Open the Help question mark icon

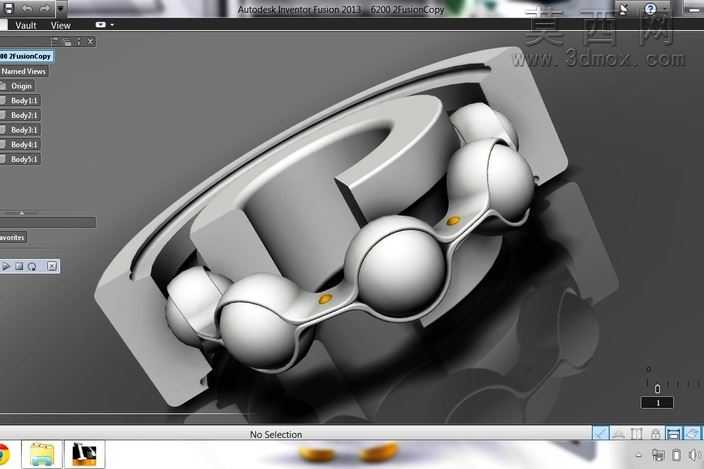click(x=650, y=9)
